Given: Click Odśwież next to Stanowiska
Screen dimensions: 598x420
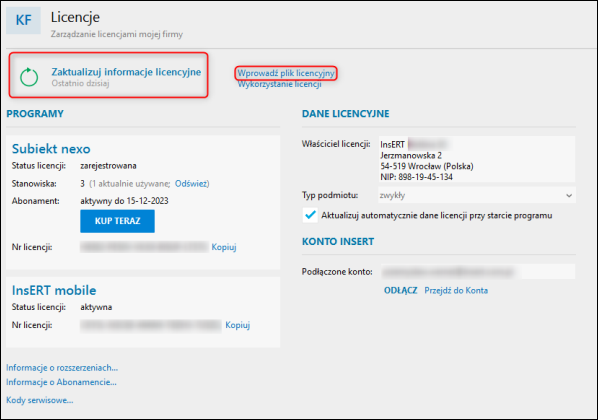Looking at the screenshot, I should coord(191,184).
